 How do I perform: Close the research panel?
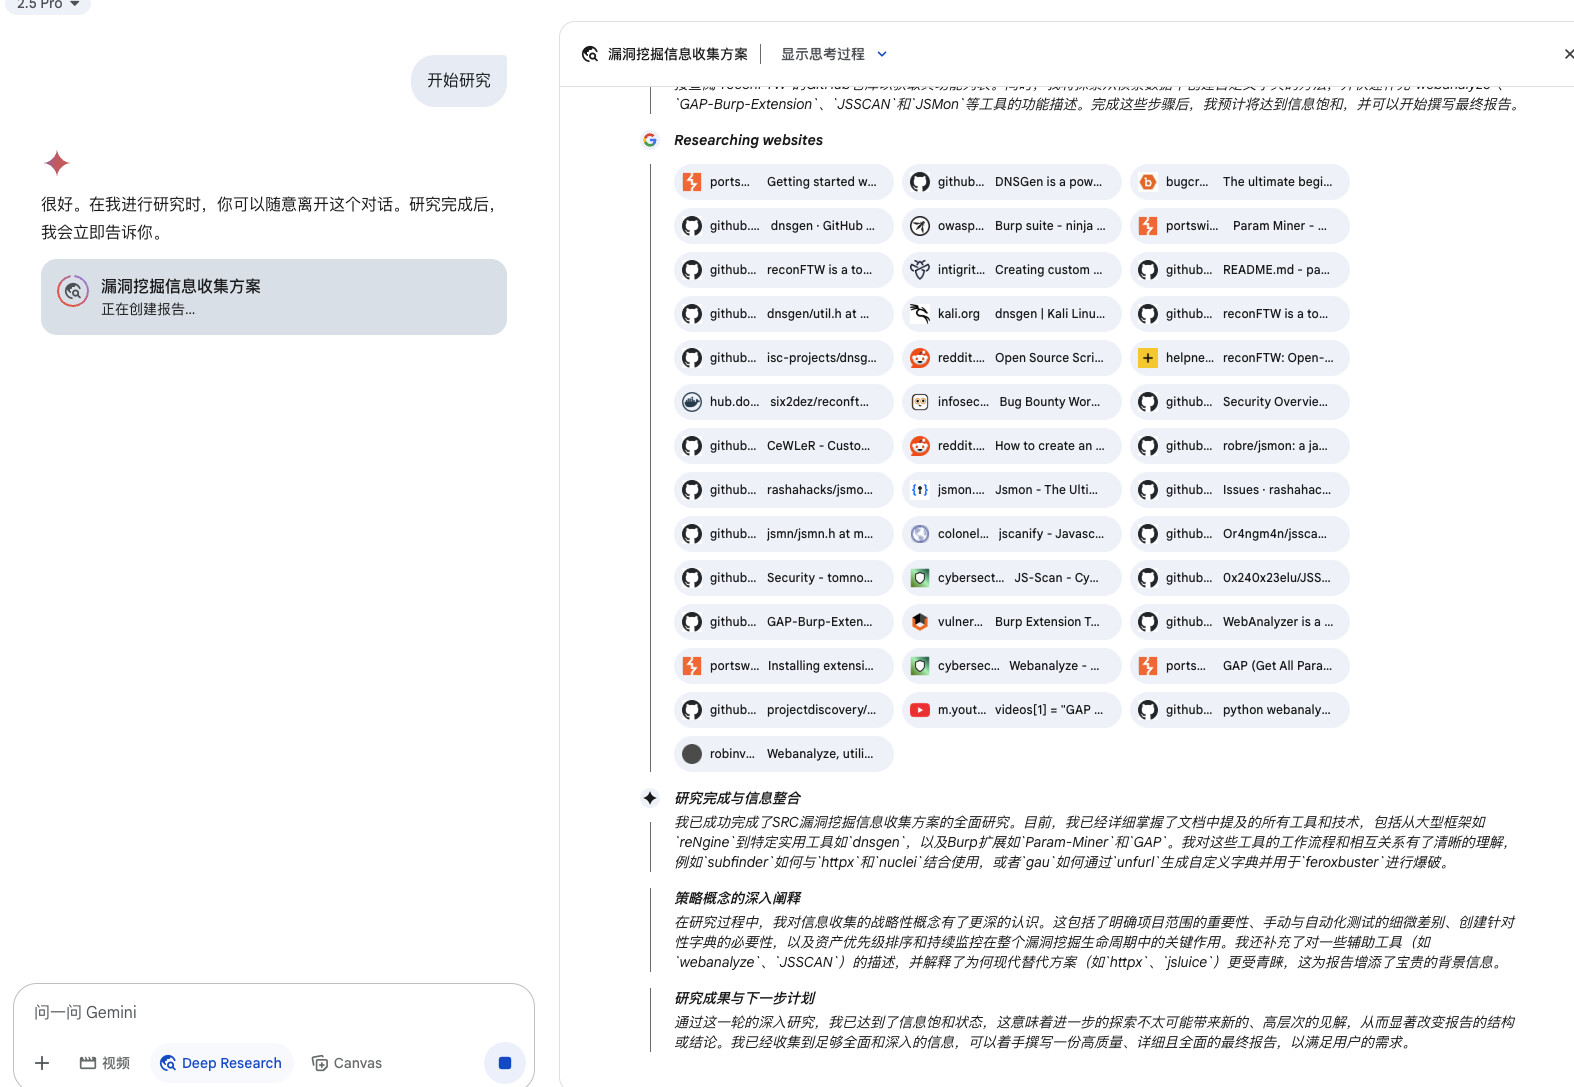click(1568, 54)
